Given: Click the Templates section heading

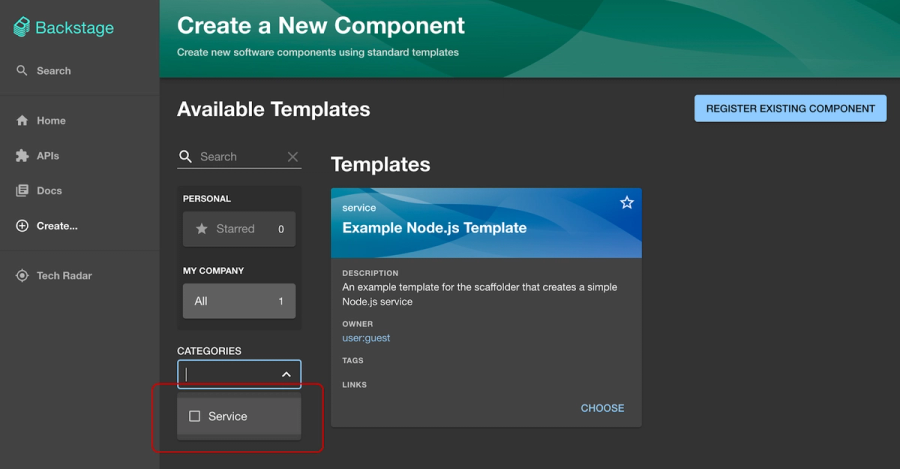Looking at the screenshot, I should tap(381, 164).
